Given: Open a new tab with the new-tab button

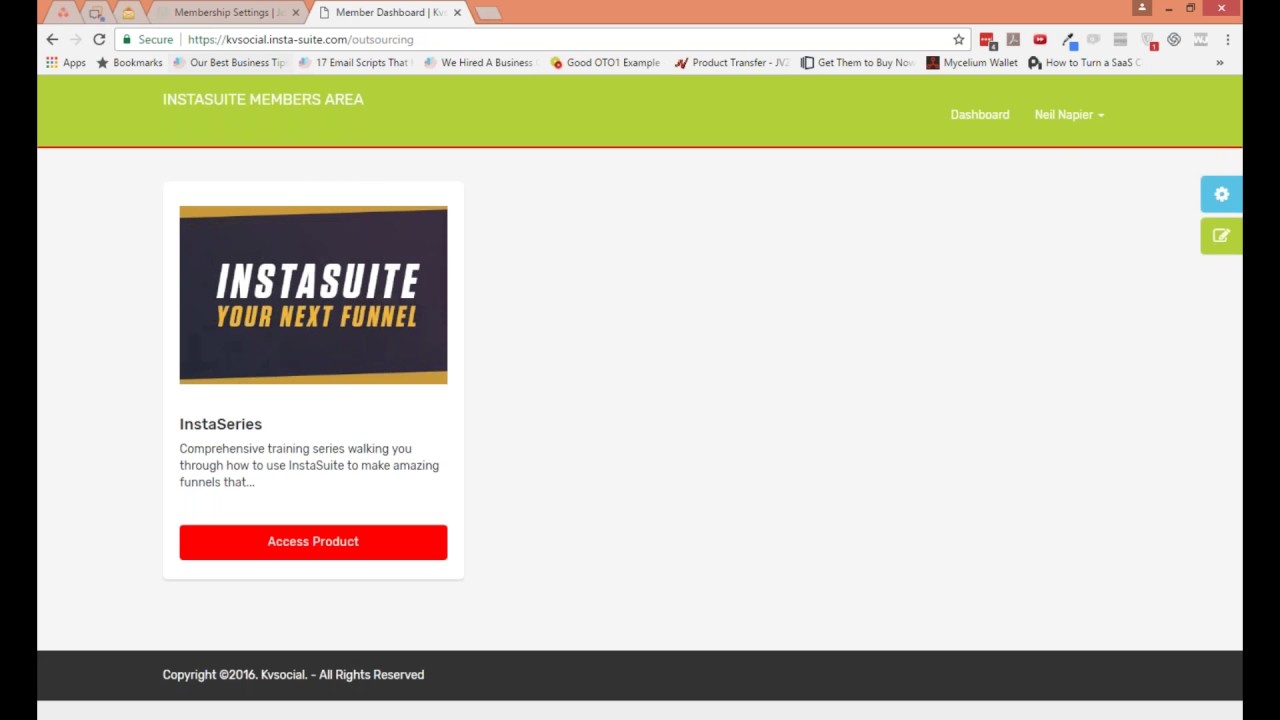Looking at the screenshot, I should tap(487, 13).
